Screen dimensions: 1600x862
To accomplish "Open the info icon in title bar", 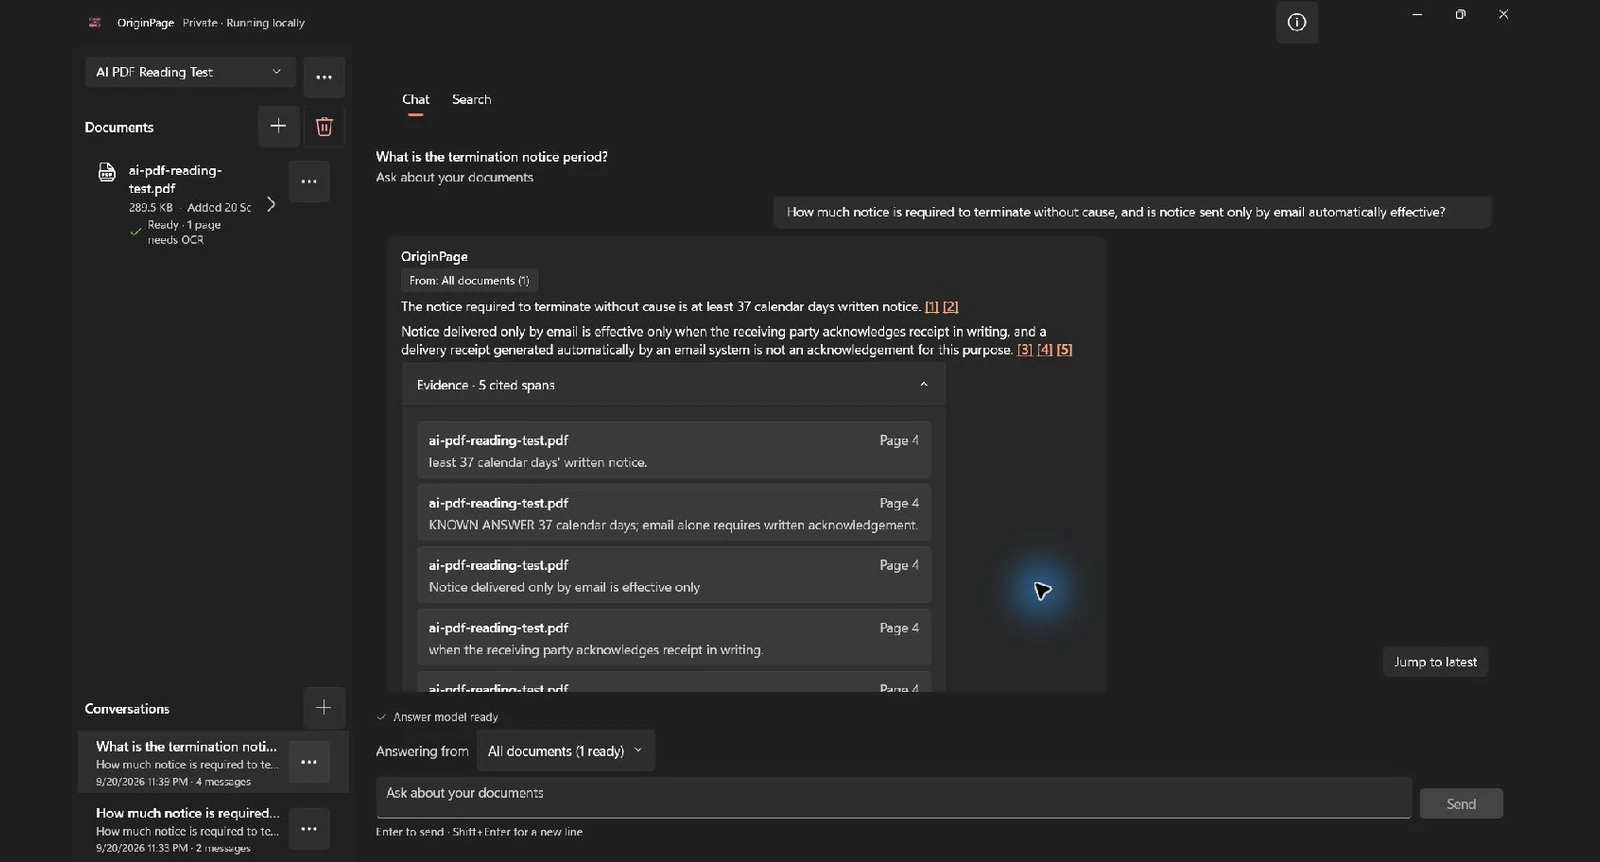I will point(1296,22).
